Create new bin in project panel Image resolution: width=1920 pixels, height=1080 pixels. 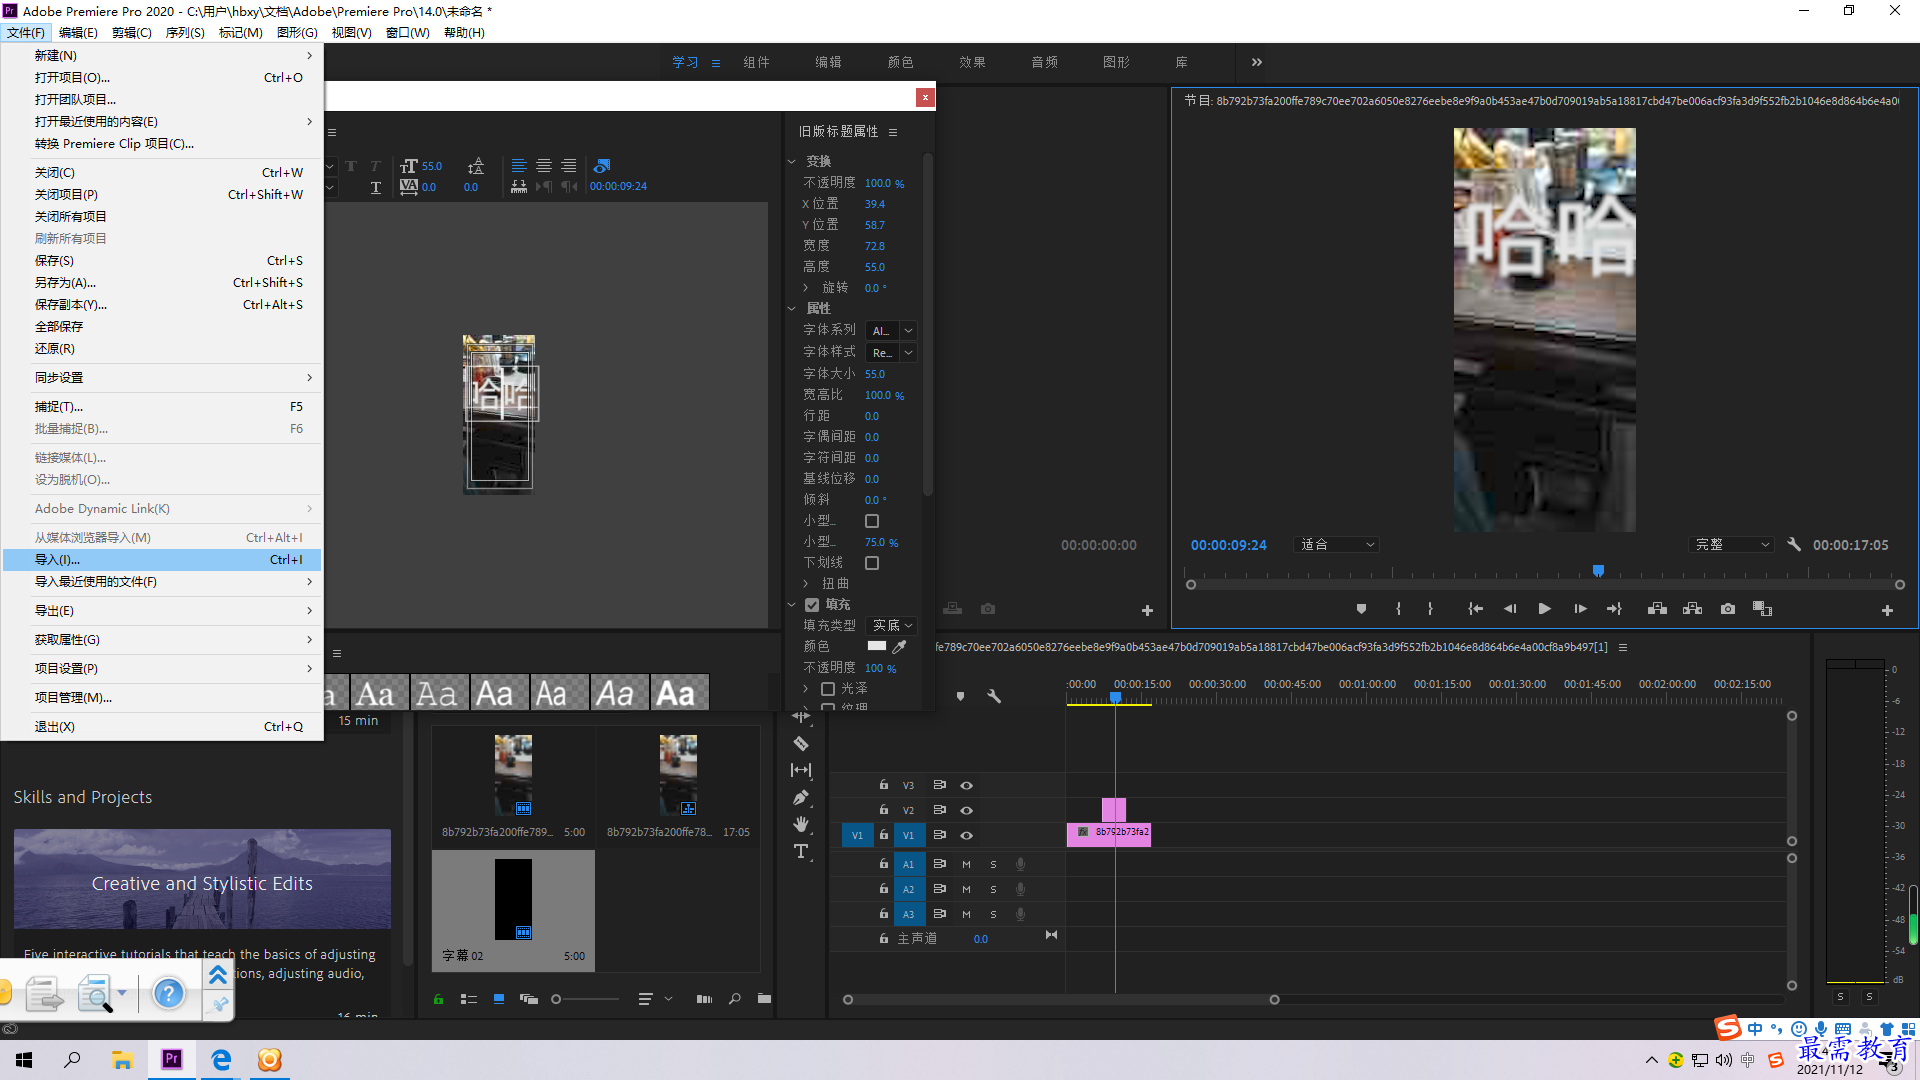click(x=764, y=999)
